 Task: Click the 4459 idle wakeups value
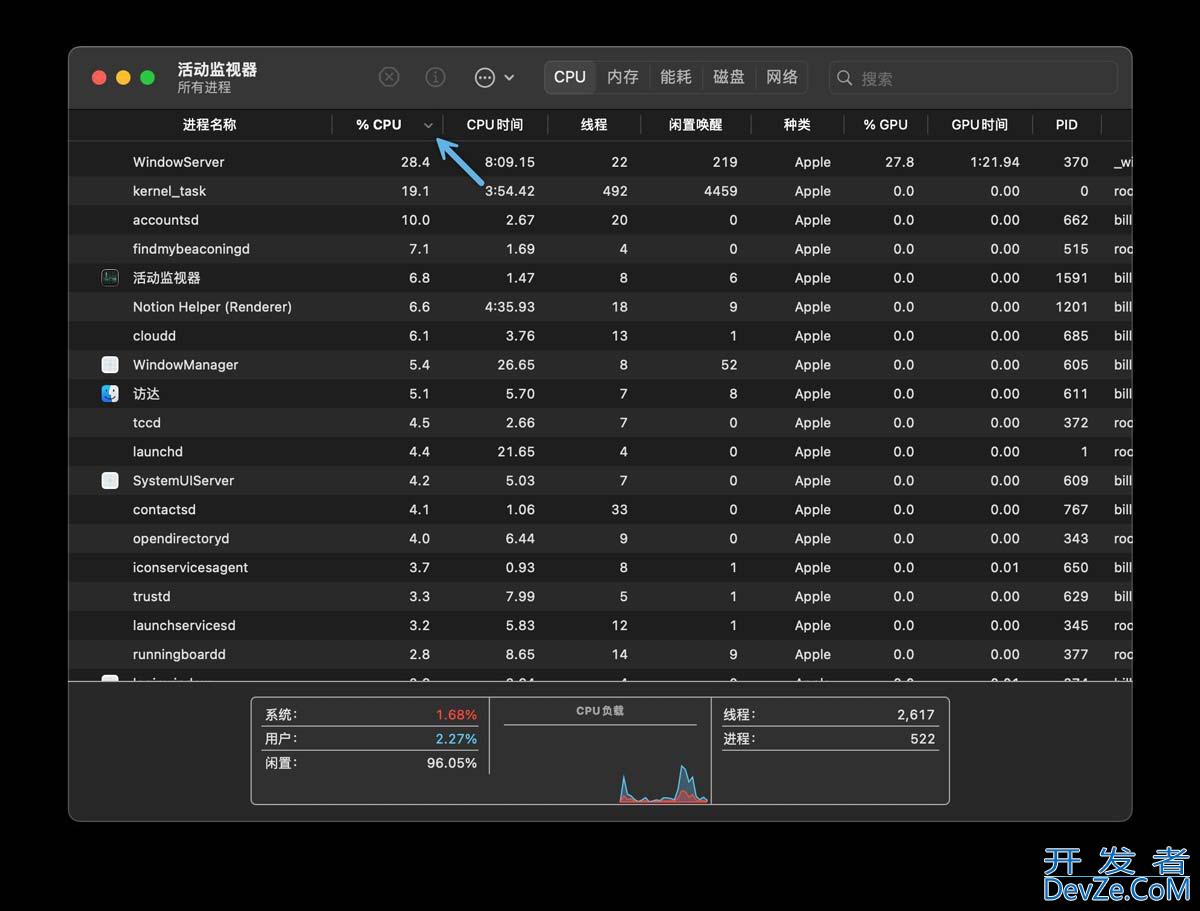pyautogui.click(x=720, y=191)
